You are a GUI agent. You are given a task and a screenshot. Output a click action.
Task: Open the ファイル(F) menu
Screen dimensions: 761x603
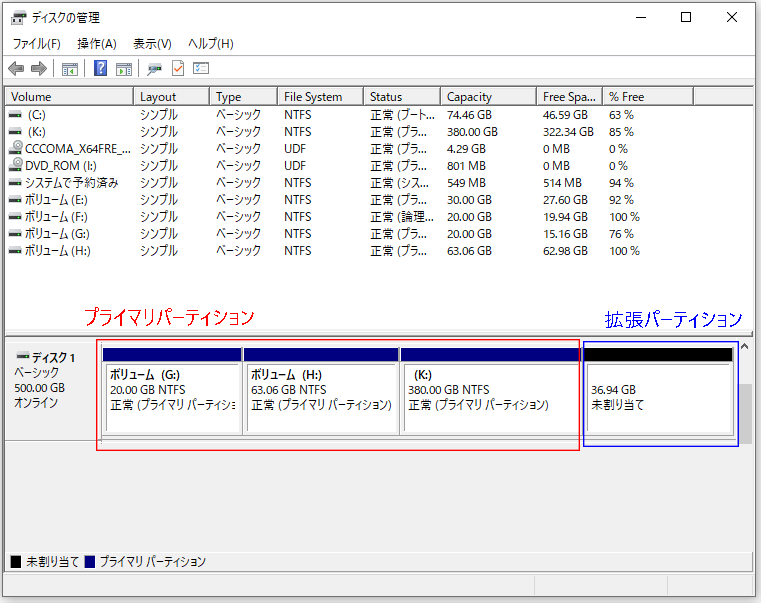click(36, 44)
